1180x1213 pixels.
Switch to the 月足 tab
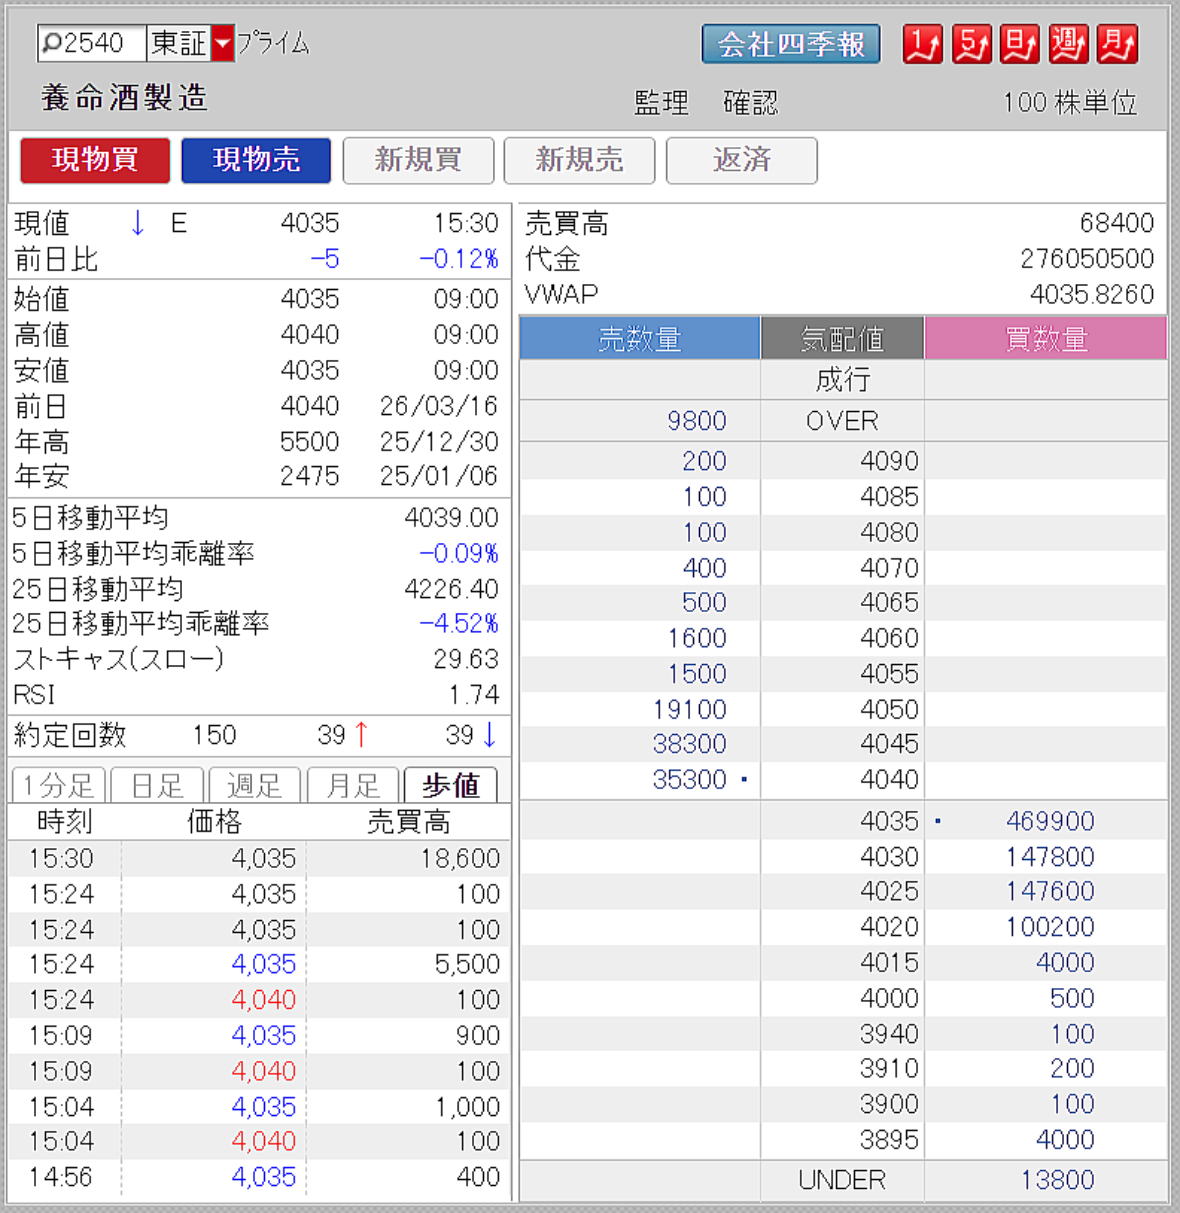pyautogui.click(x=352, y=785)
